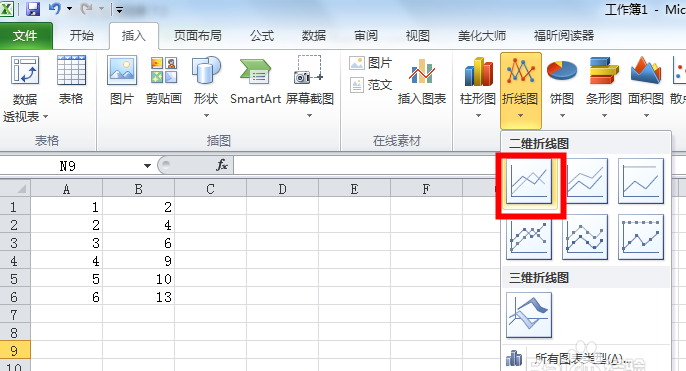Image resolution: width=686 pixels, height=371 pixels.
Task: Switch to the 页面布局 ribbon tab
Action: [x=198, y=35]
